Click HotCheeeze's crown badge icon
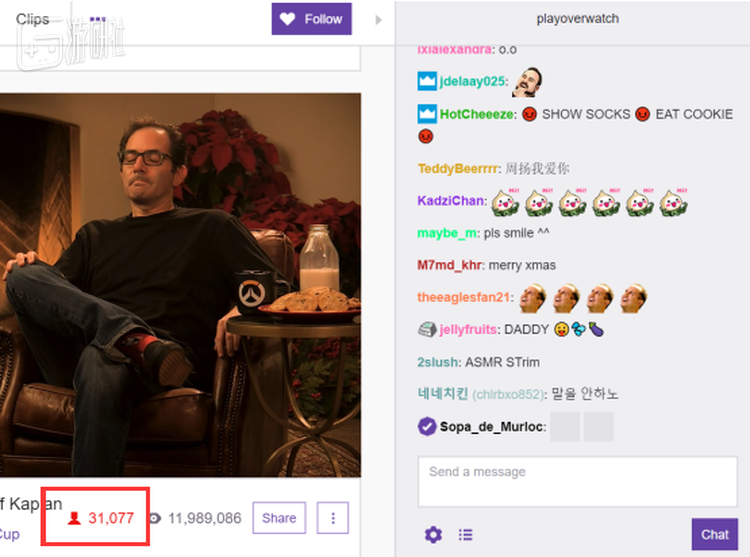750x557 pixels. 427,114
